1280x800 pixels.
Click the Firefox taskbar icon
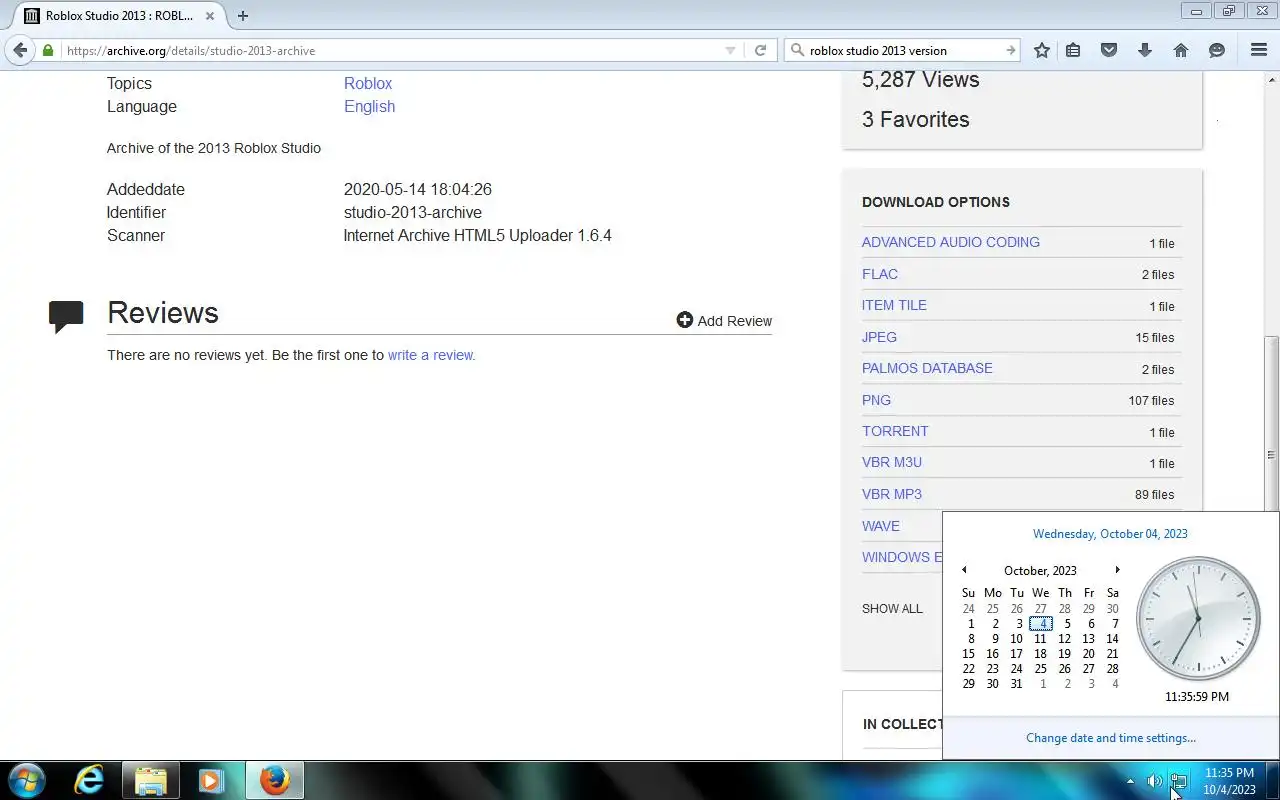coord(275,781)
